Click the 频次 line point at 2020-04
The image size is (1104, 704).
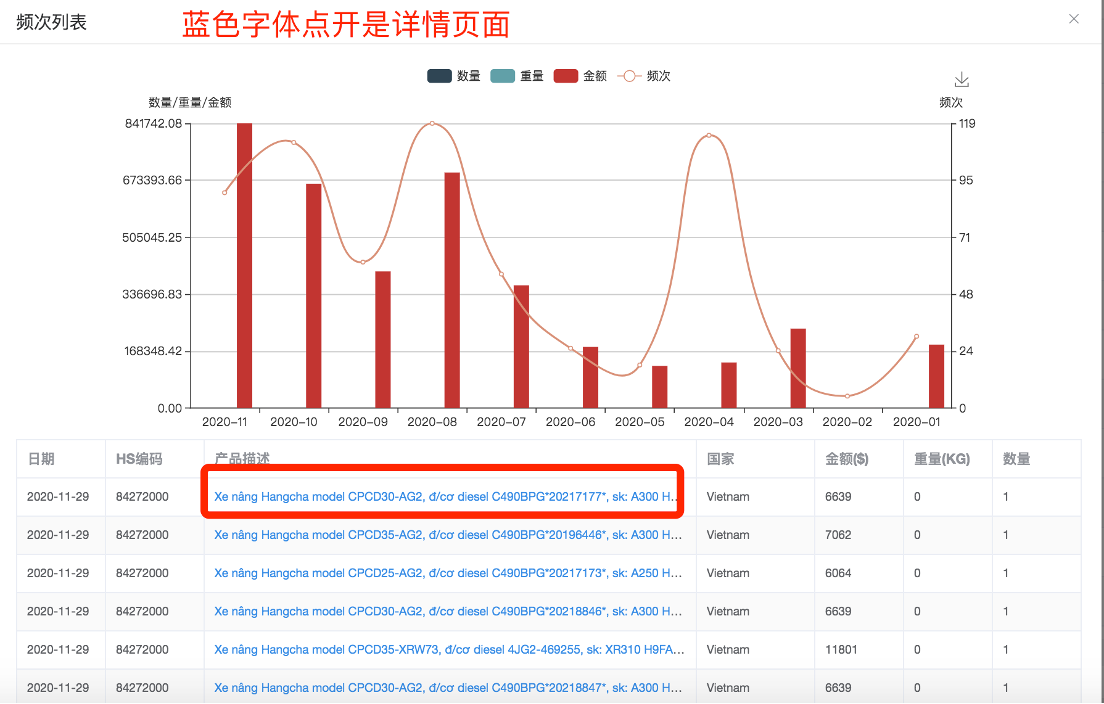point(709,135)
